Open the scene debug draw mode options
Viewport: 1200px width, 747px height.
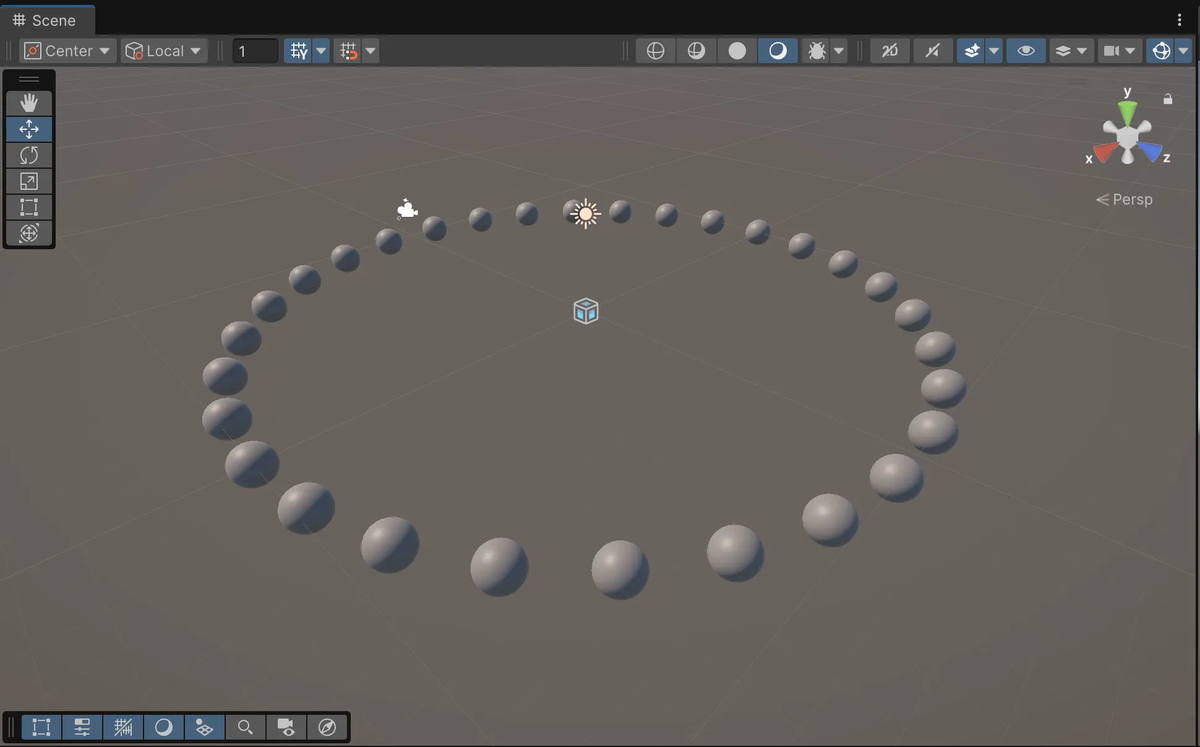(836, 50)
